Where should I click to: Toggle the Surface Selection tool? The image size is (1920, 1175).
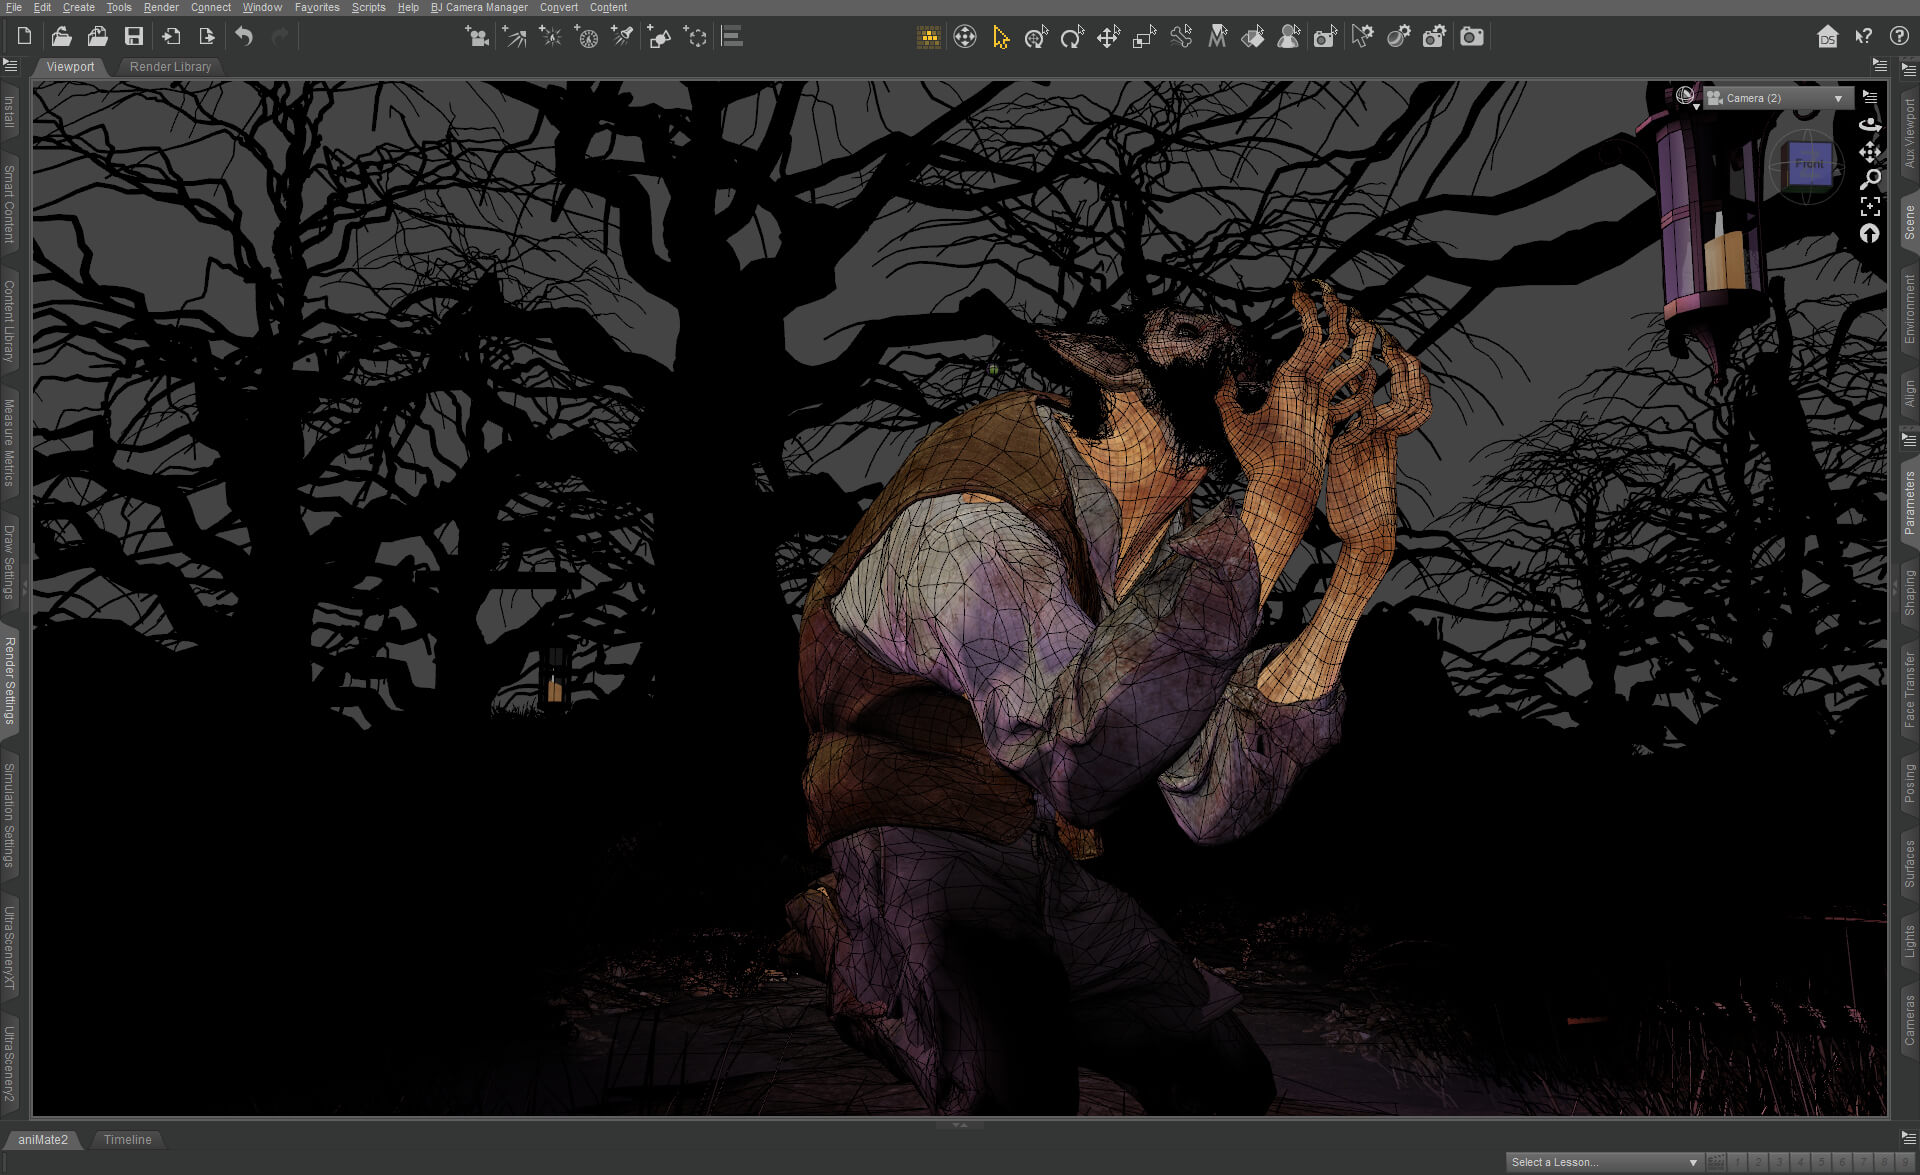point(1253,37)
